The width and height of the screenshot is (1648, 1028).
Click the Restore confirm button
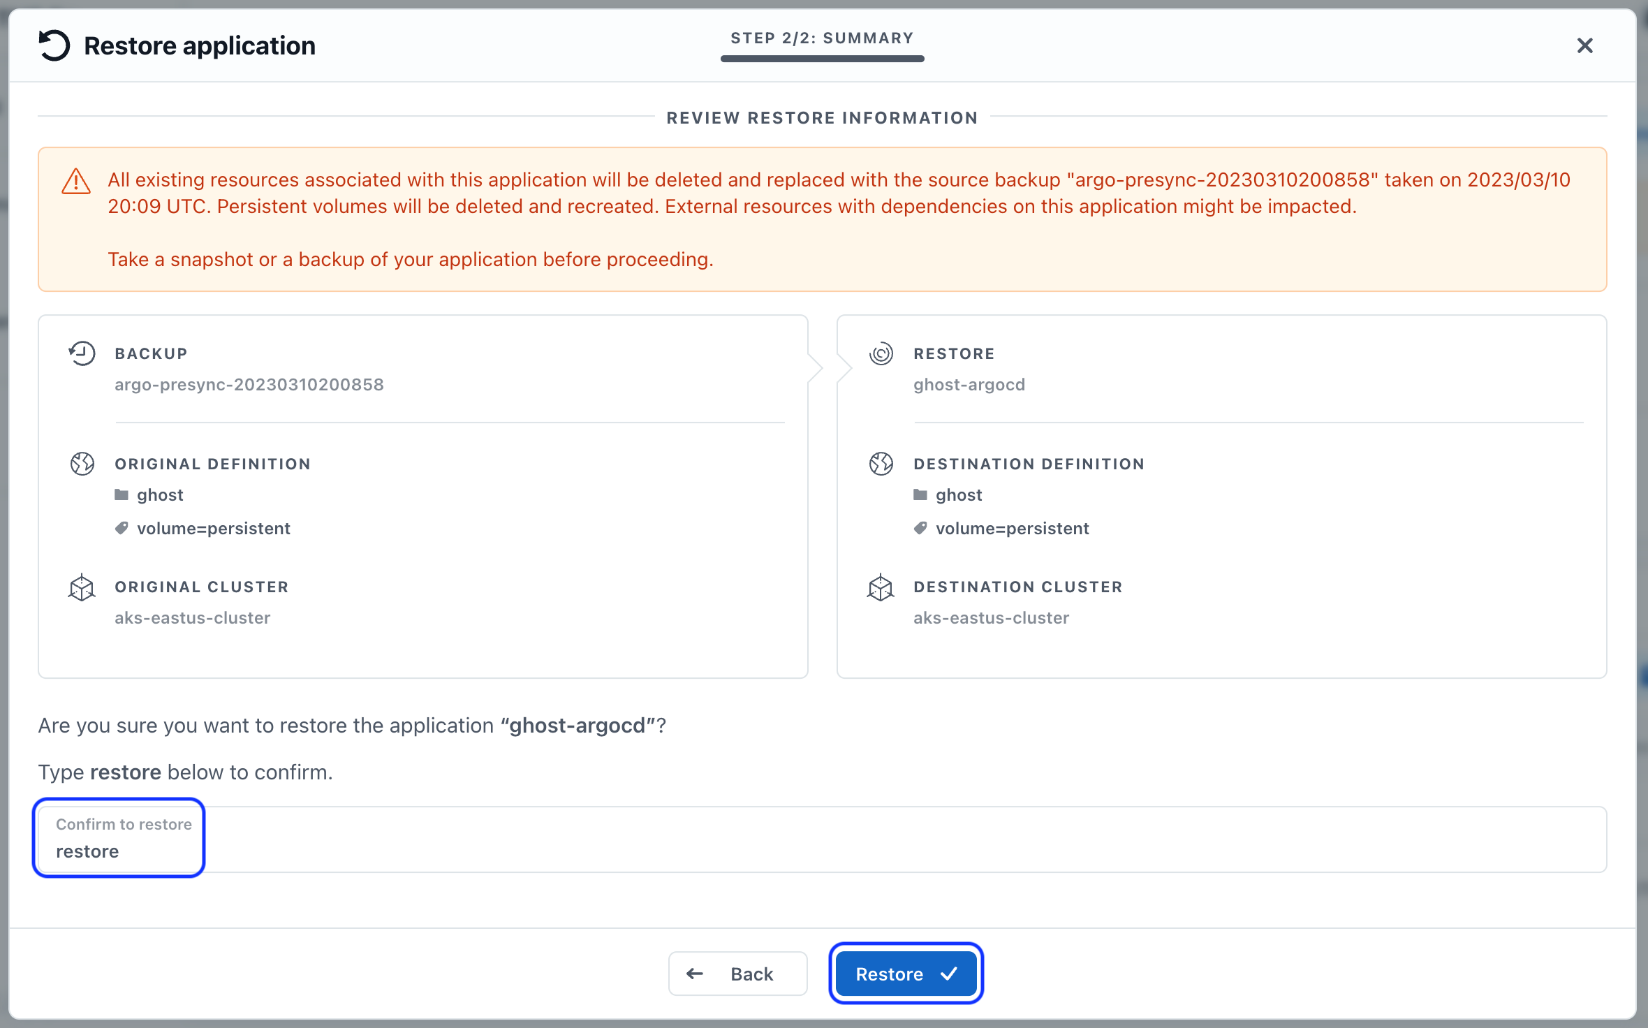click(x=906, y=974)
